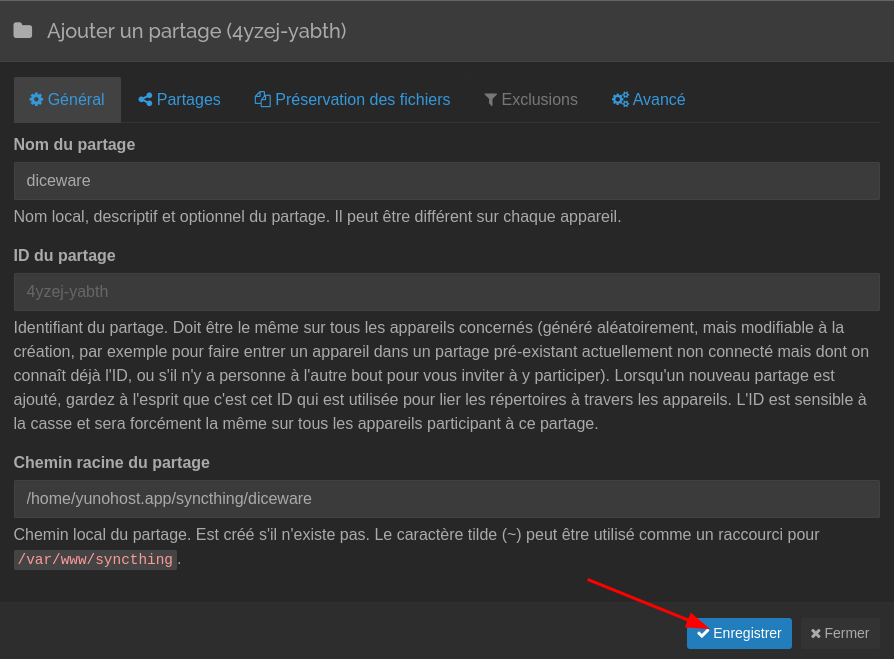Click Fermer to dismiss the dialog
This screenshot has height=659, width=894.
coord(840,633)
